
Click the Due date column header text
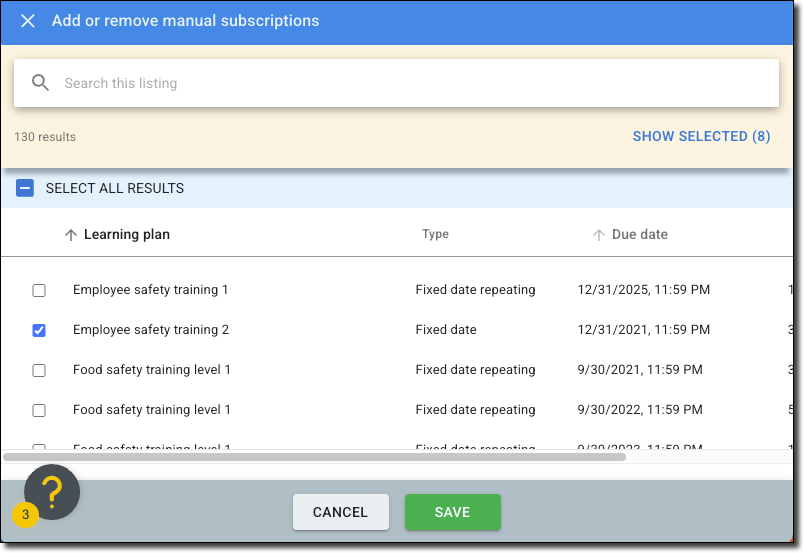pos(640,235)
